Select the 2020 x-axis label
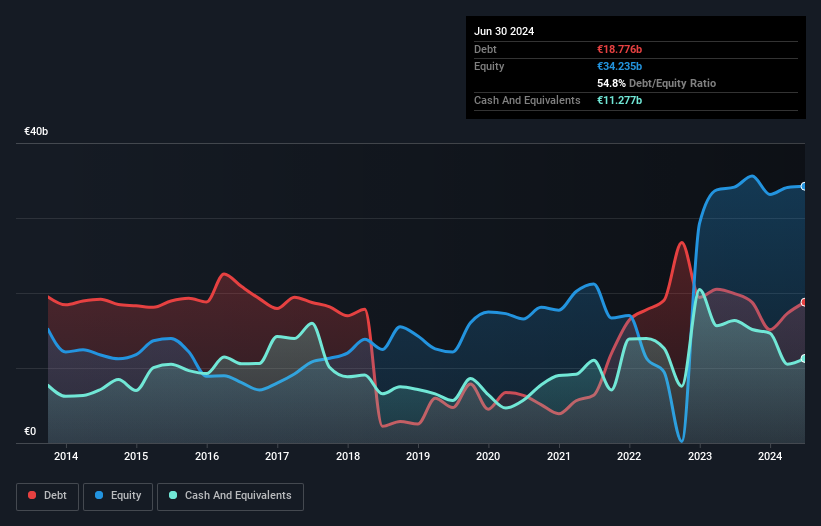The height and width of the screenshot is (526, 821). click(x=488, y=456)
